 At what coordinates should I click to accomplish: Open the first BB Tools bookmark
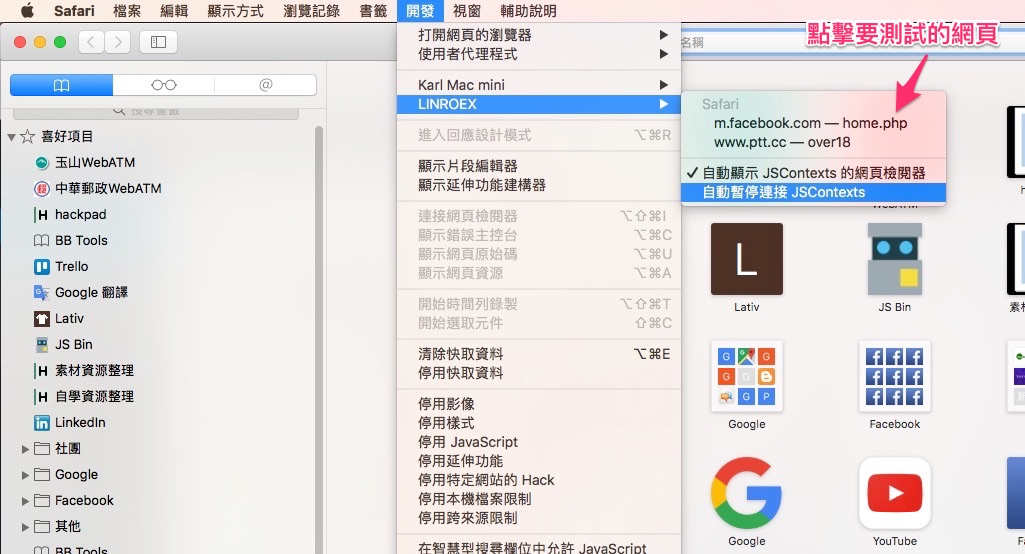click(71, 241)
